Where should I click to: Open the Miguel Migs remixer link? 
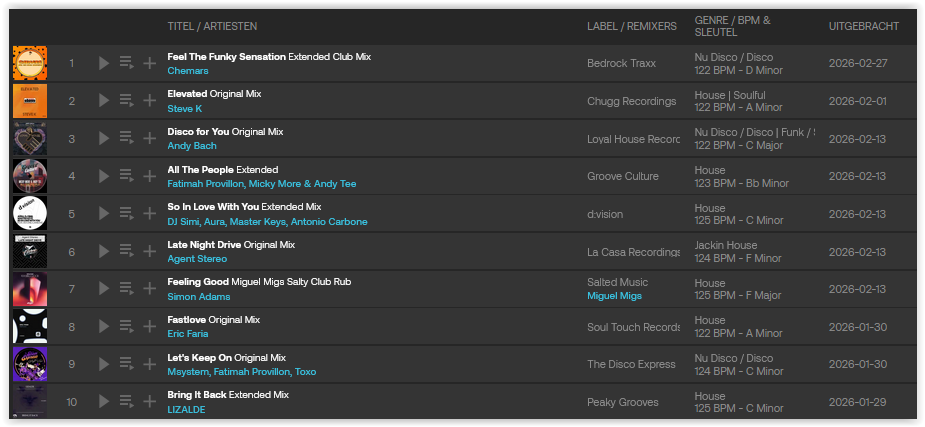pyautogui.click(x=614, y=296)
